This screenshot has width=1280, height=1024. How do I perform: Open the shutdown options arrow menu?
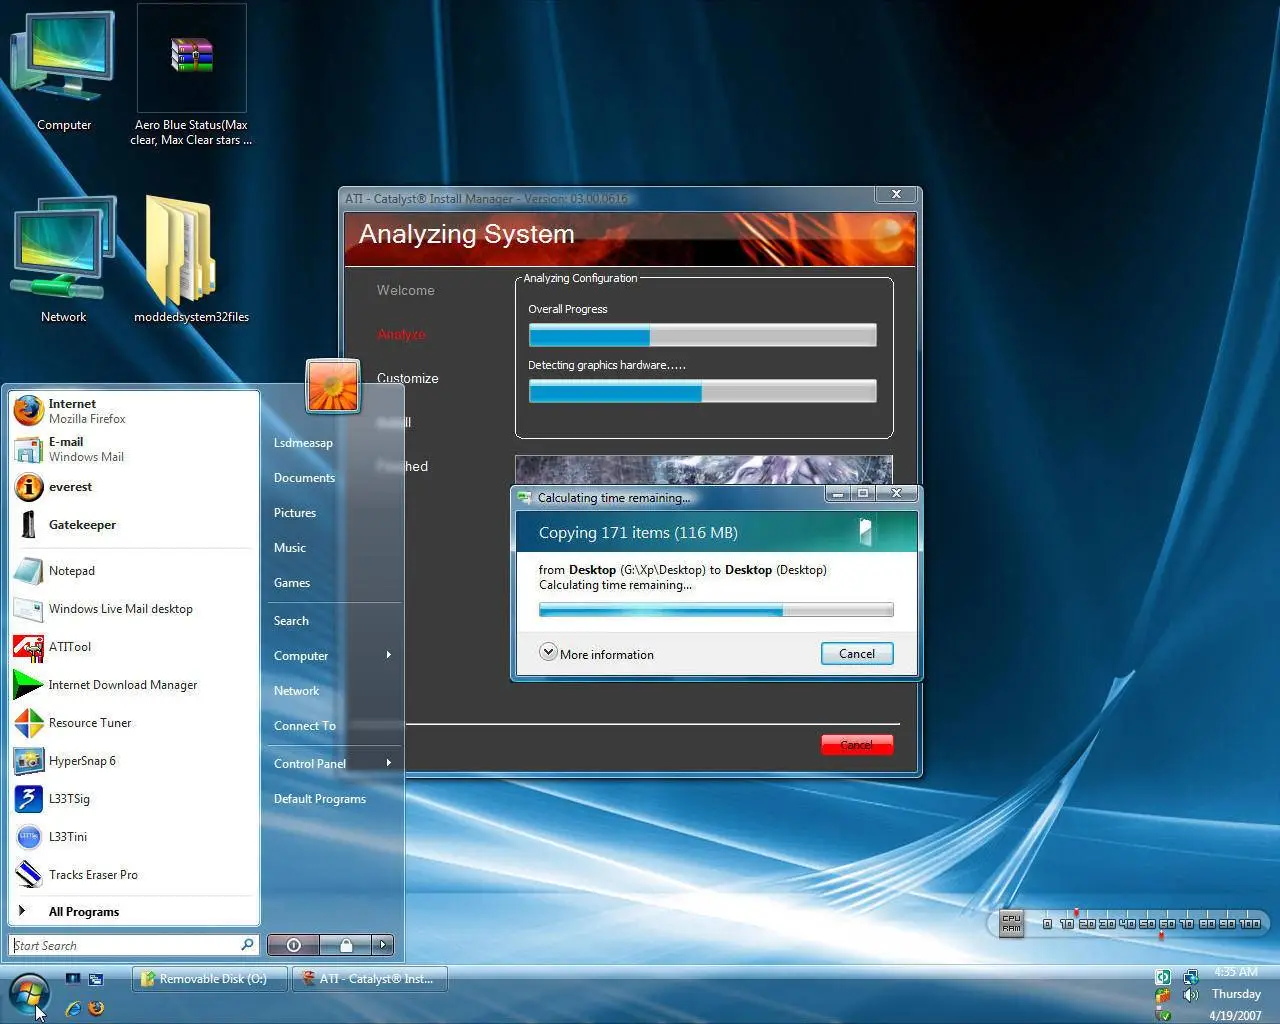(383, 945)
